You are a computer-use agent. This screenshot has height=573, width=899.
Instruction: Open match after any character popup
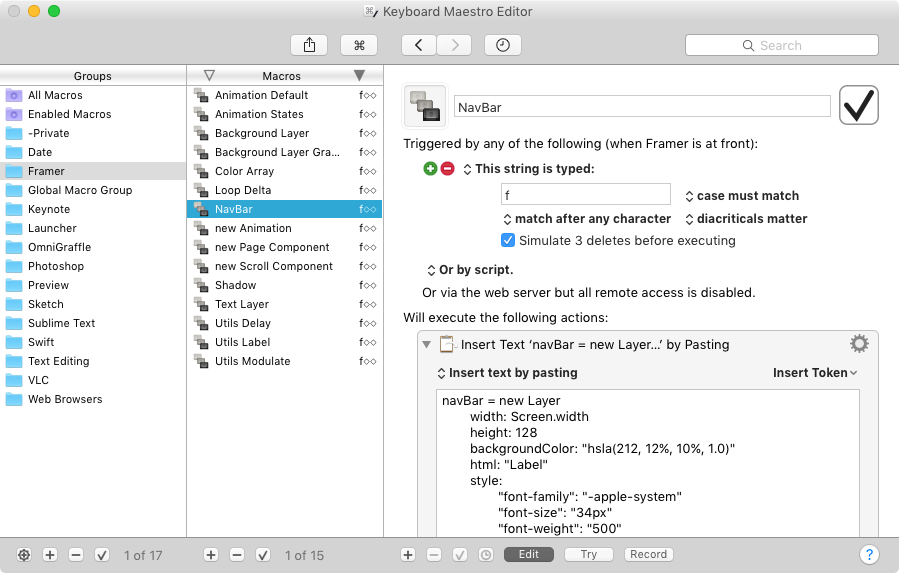coord(587,219)
